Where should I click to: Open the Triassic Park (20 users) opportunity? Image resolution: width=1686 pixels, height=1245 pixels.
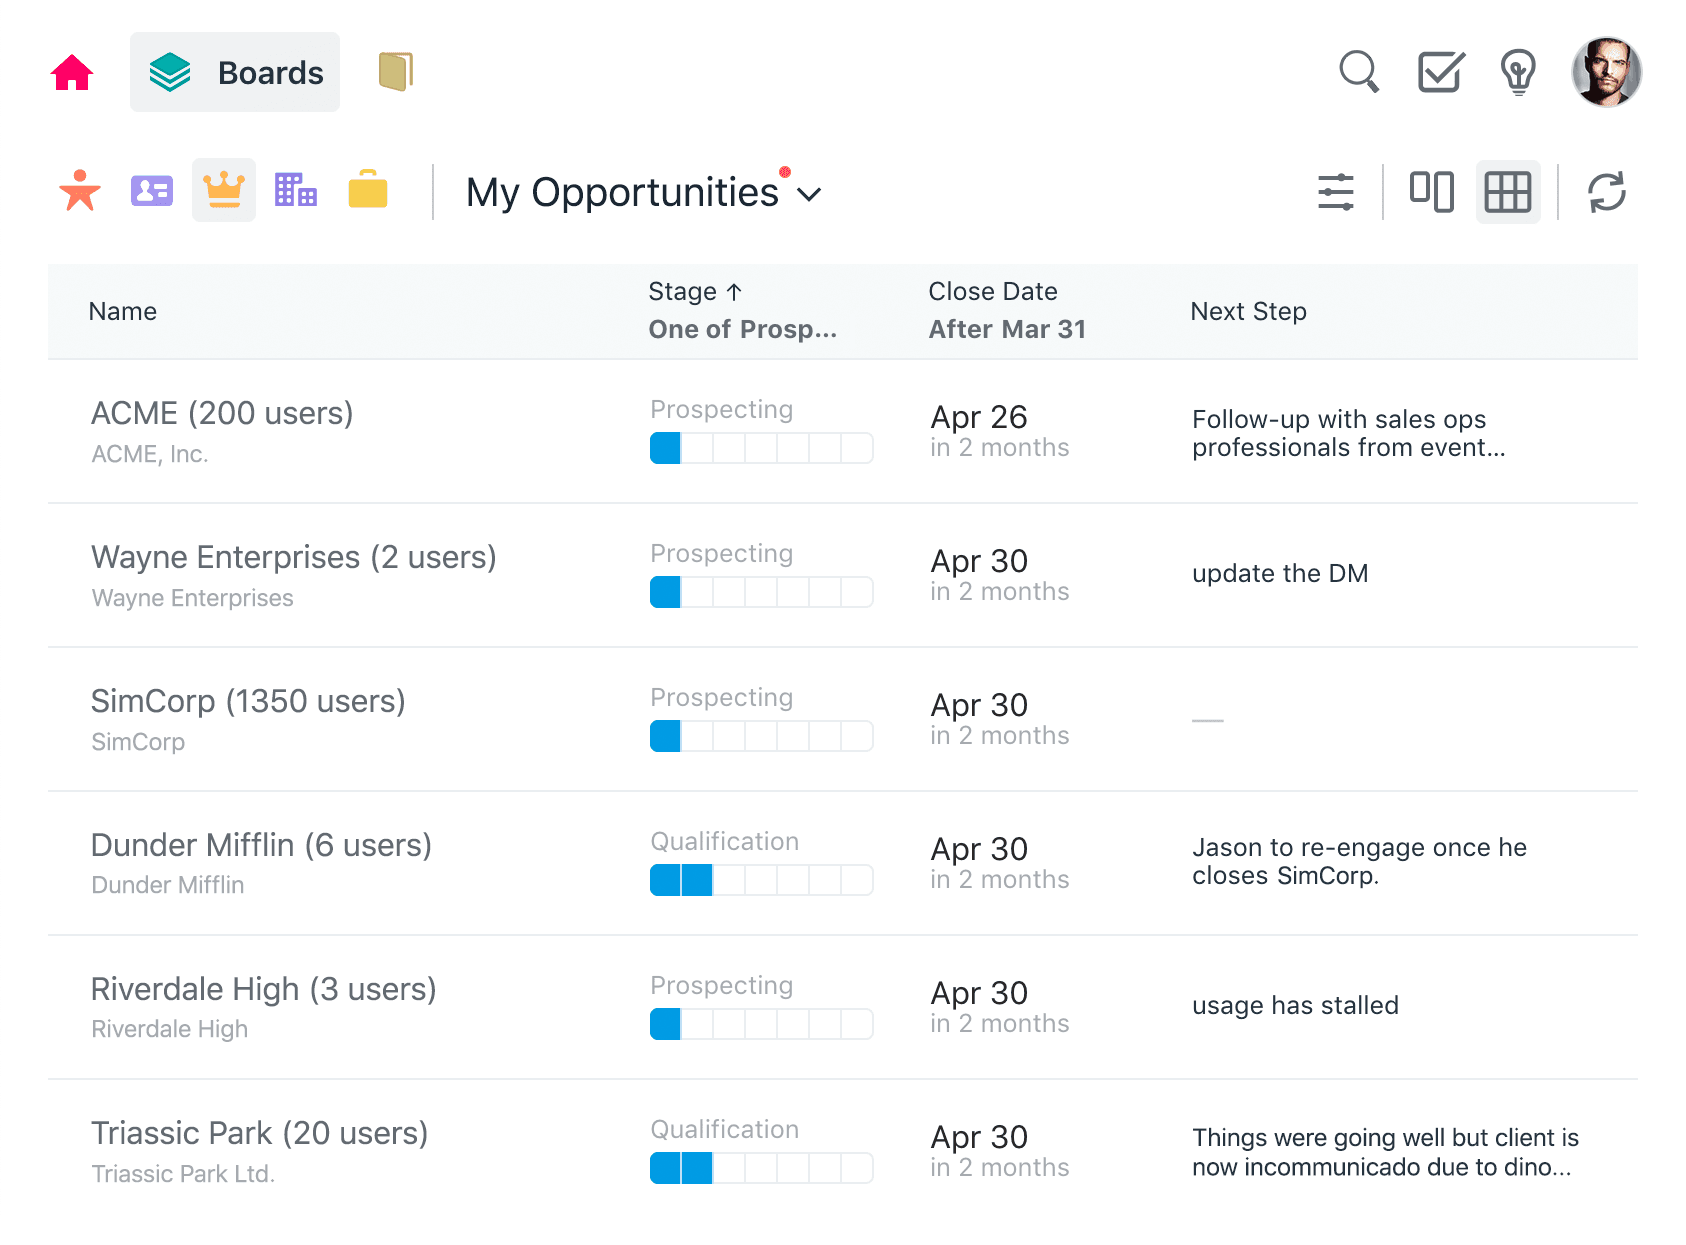point(259,1133)
